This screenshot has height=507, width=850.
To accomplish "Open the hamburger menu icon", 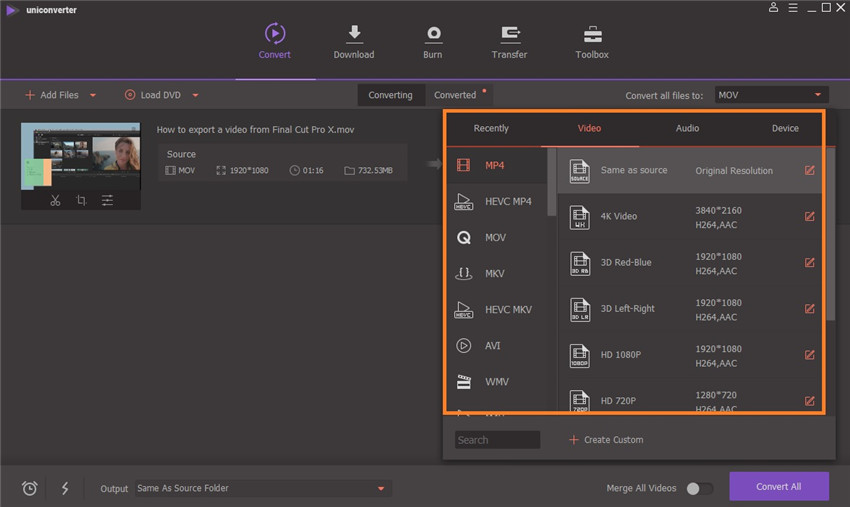I will (x=793, y=8).
